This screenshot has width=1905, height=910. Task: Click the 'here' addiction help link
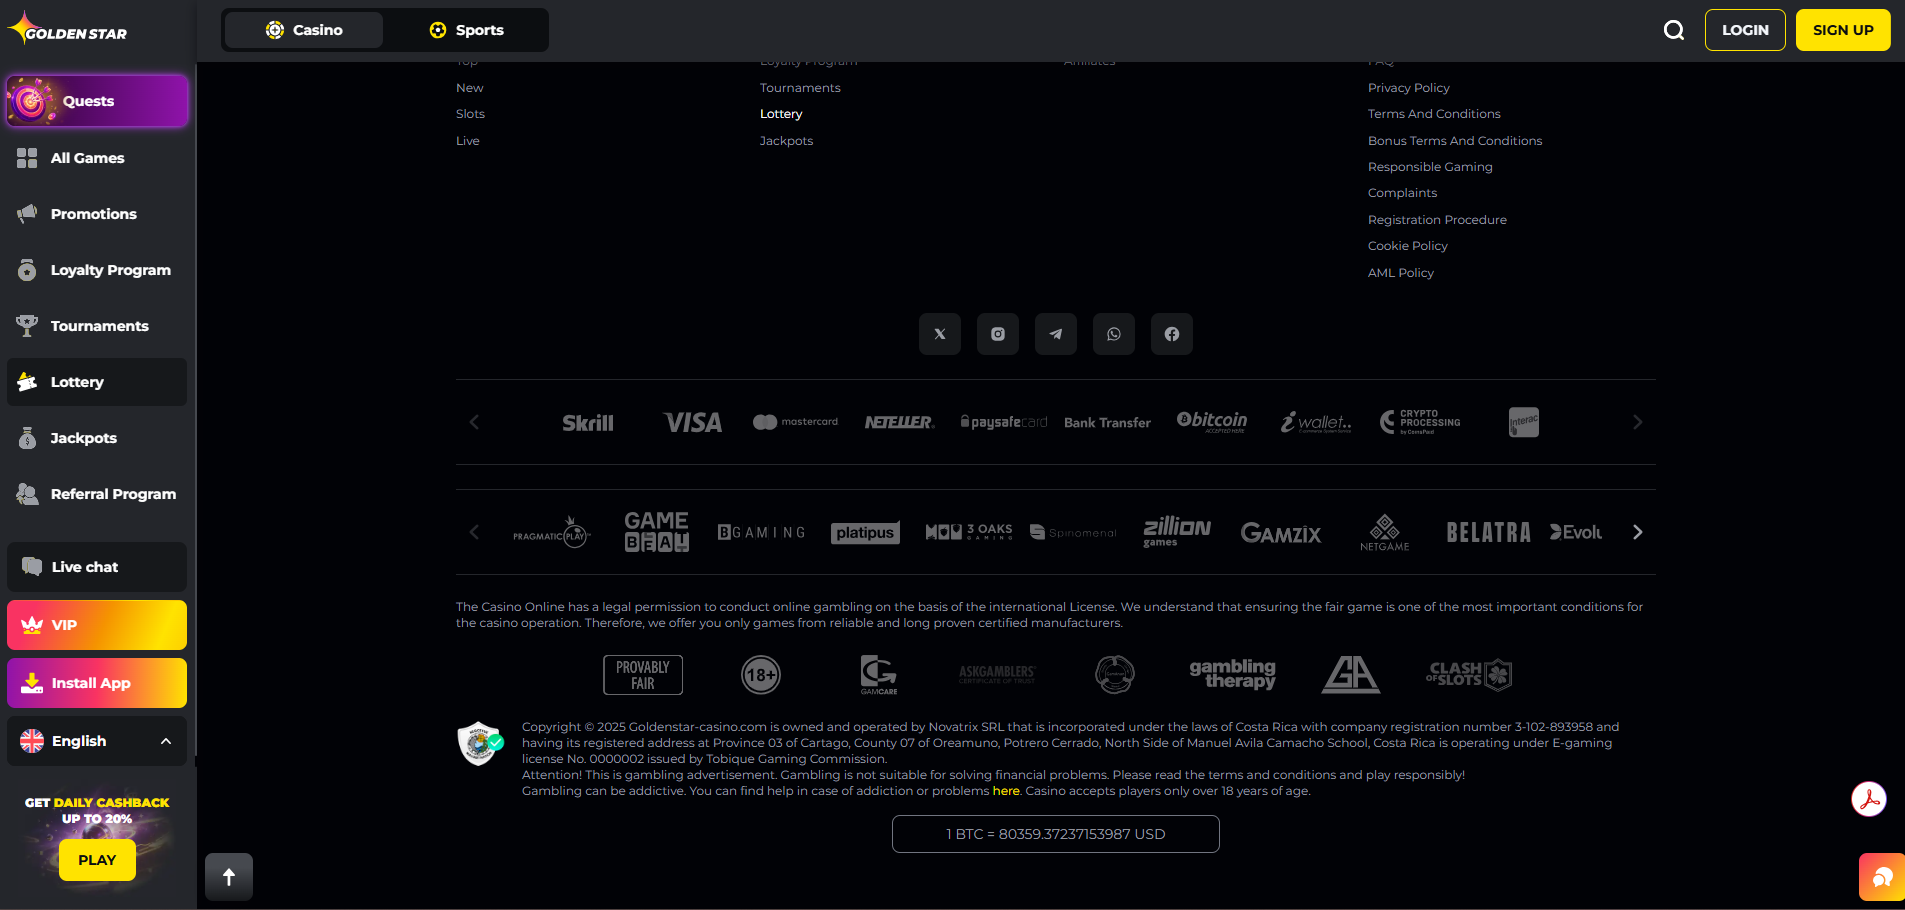coord(1006,791)
